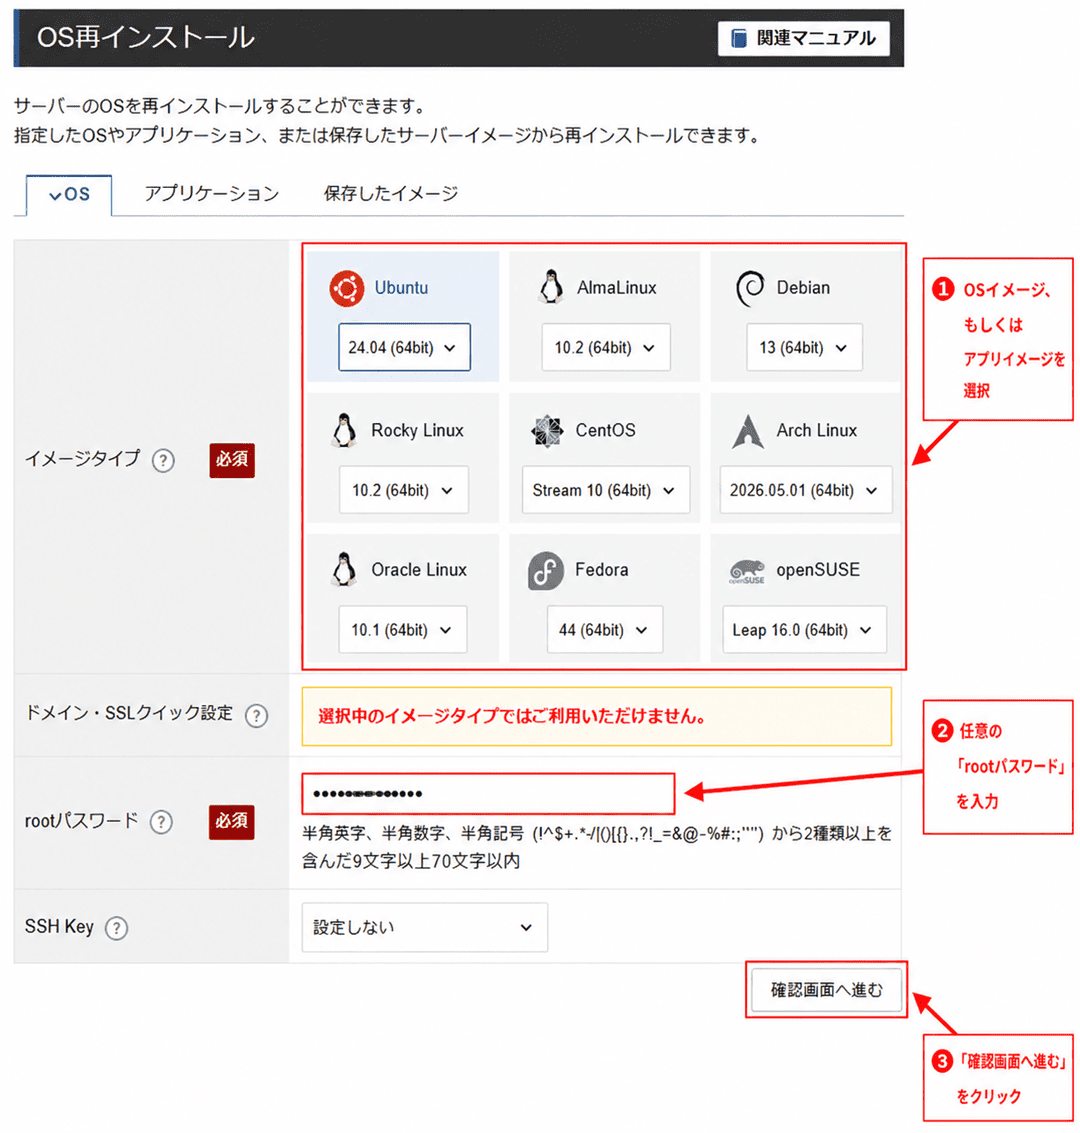The width and height of the screenshot is (1080, 1133).
Task: Click the openSUSE chameleon icon
Action: [x=747, y=571]
